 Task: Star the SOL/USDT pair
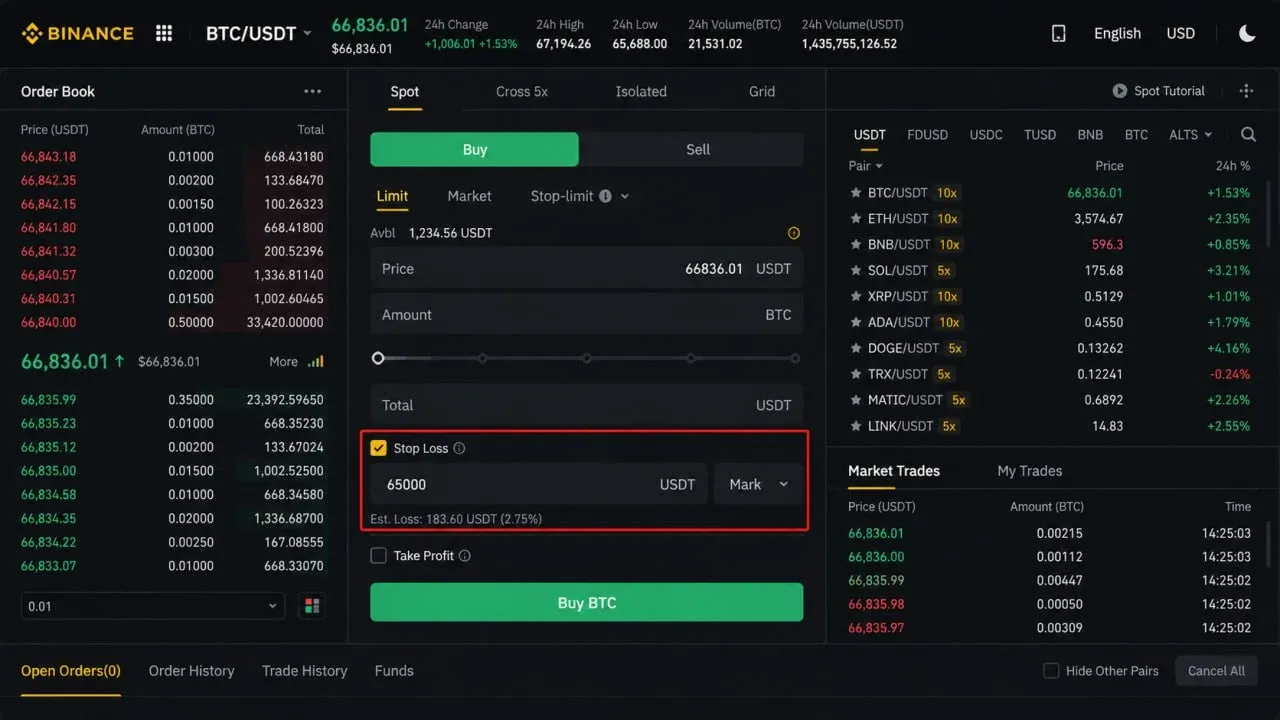856,270
